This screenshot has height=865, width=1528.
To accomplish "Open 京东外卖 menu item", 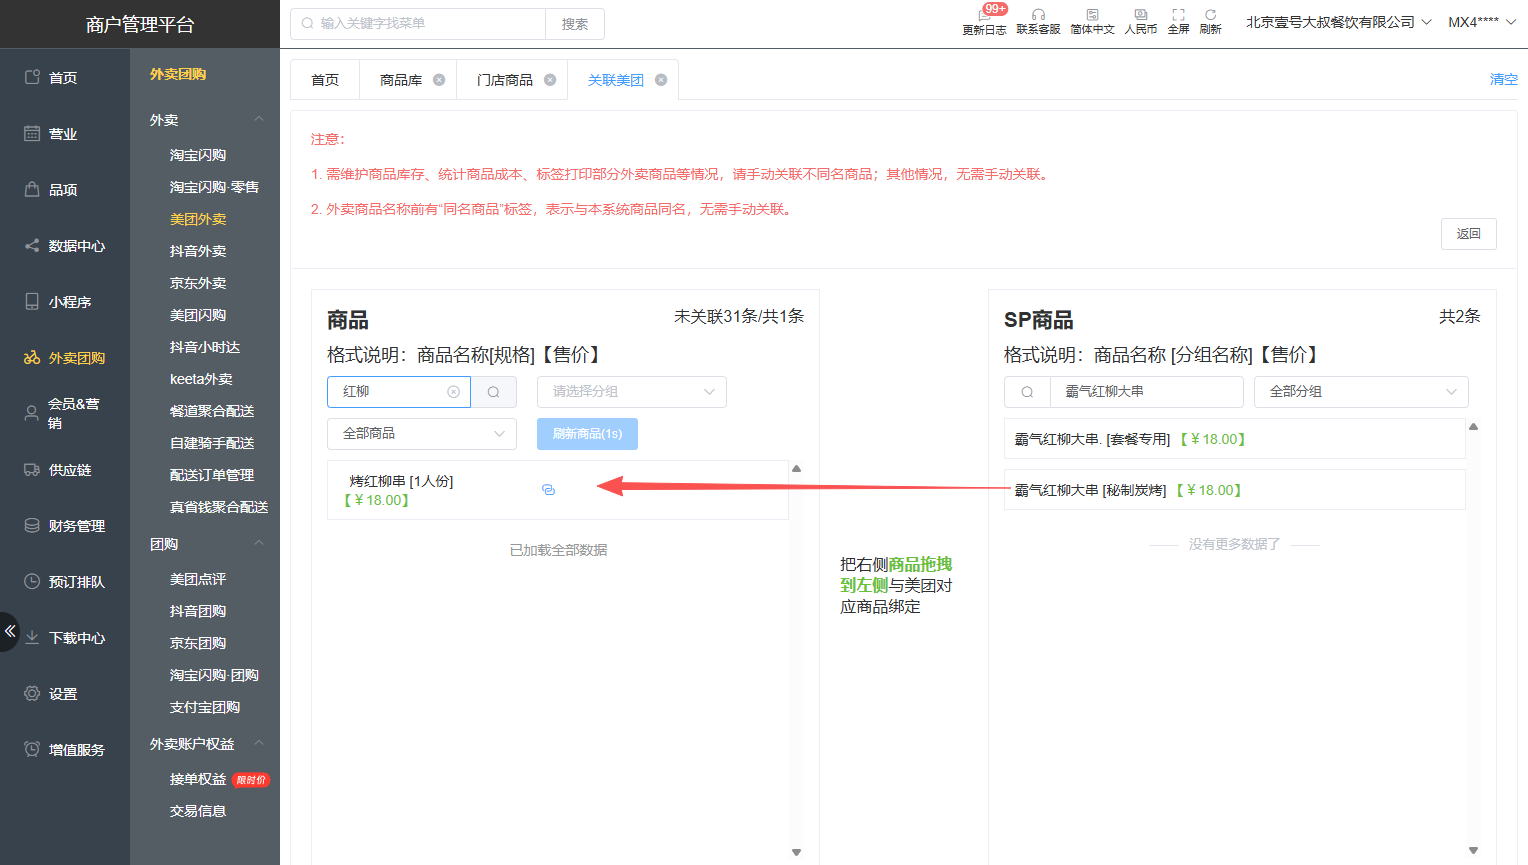I will (198, 283).
